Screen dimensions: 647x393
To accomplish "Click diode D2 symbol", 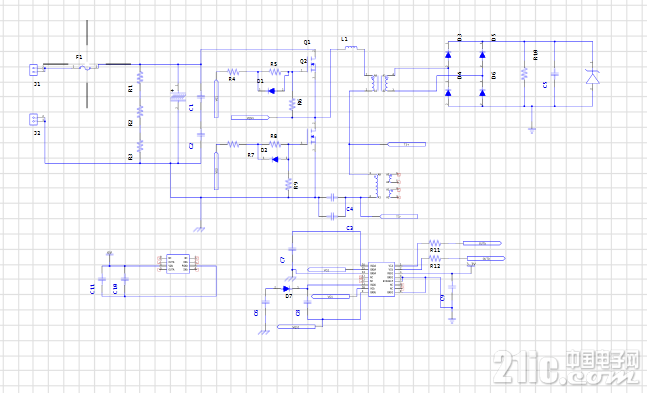I will click(x=275, y=159).
